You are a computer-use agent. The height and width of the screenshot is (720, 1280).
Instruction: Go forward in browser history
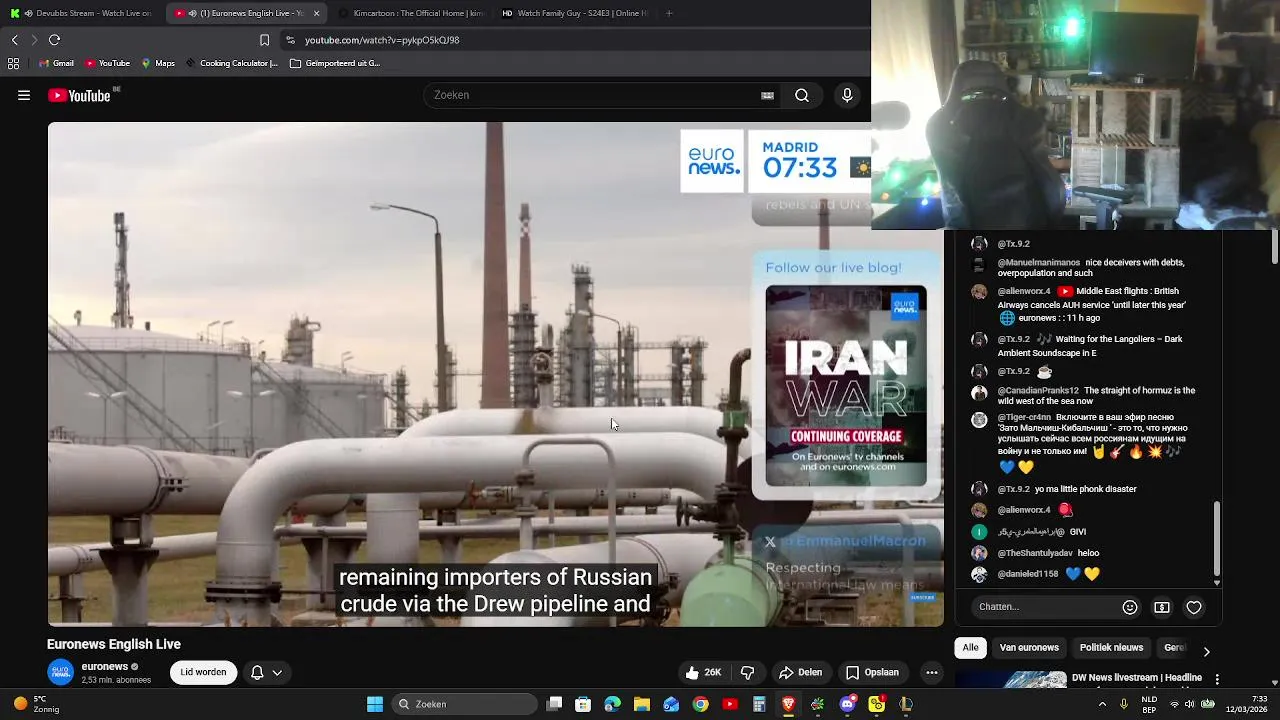pyautogui.click(x=34, y=40)
